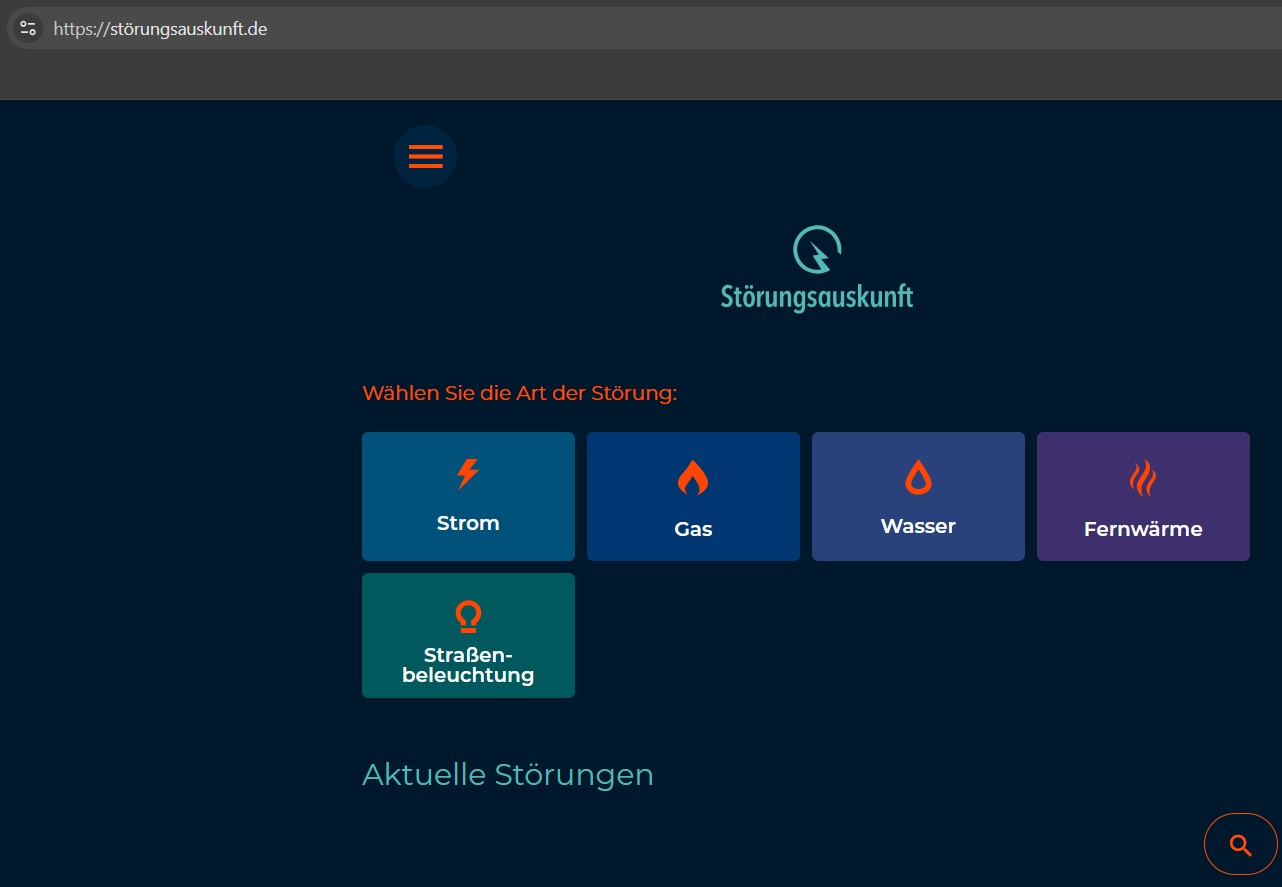1282x887 pixels.
Task: Choose the Wasser label text
Action: (918, 526)
